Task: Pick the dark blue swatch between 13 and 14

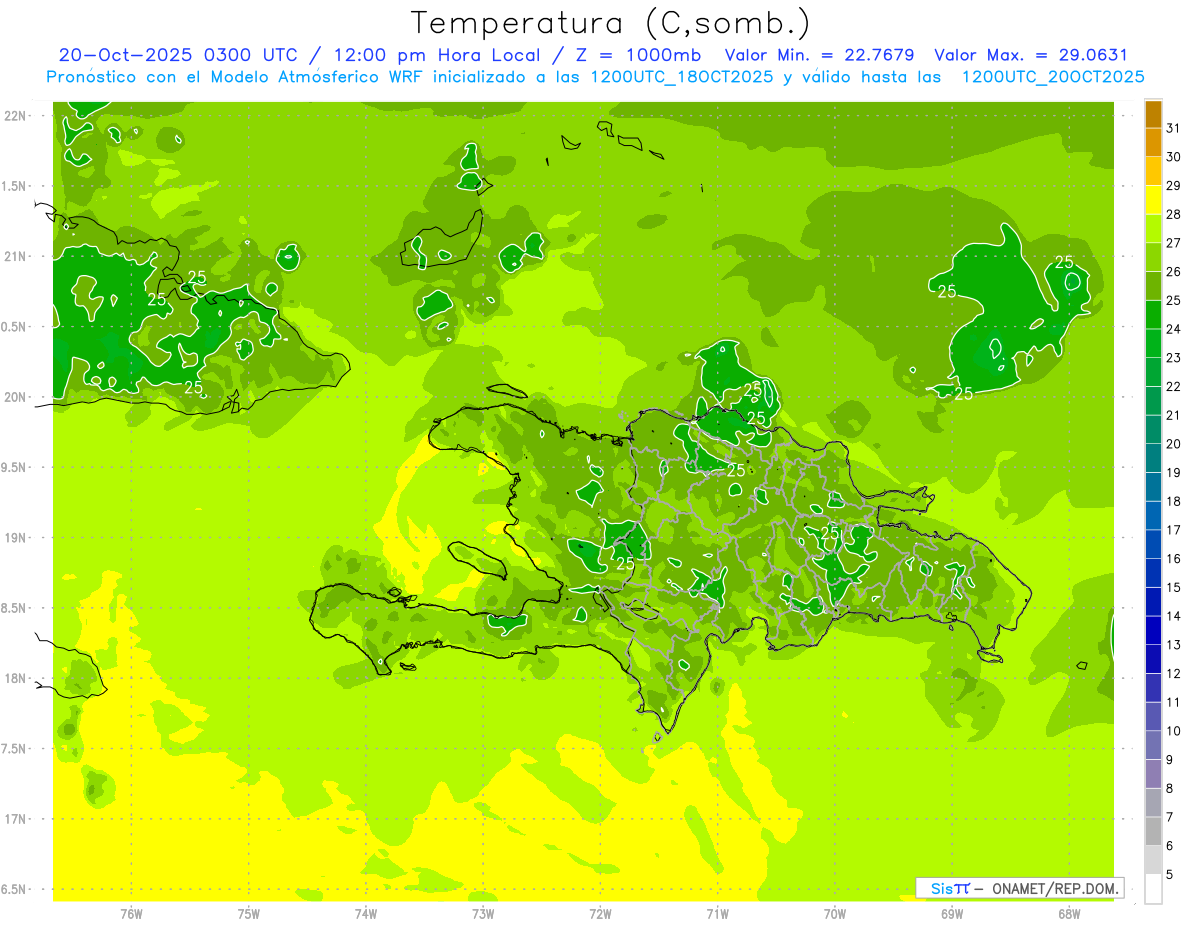Action: point(1153,630)
